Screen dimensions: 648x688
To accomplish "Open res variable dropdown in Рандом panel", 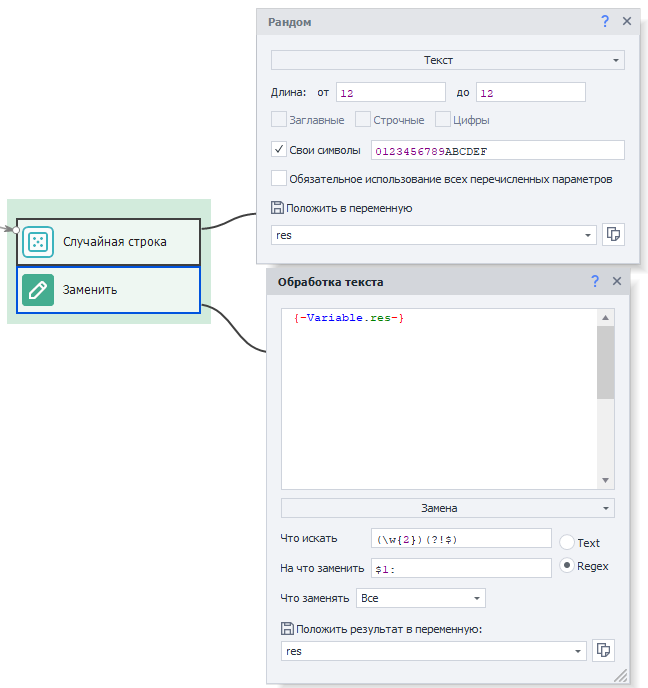I will click(x=588, y=235).
